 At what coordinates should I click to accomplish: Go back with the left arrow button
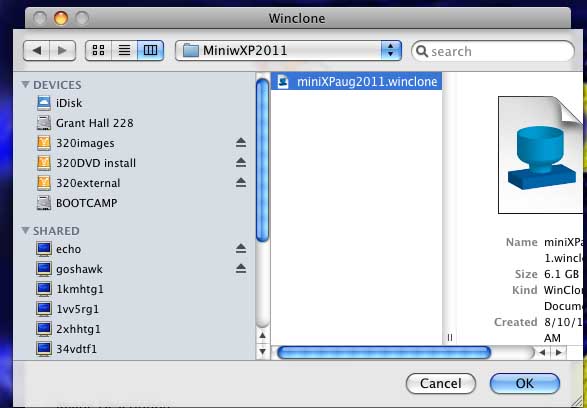[x=37, y=50]
